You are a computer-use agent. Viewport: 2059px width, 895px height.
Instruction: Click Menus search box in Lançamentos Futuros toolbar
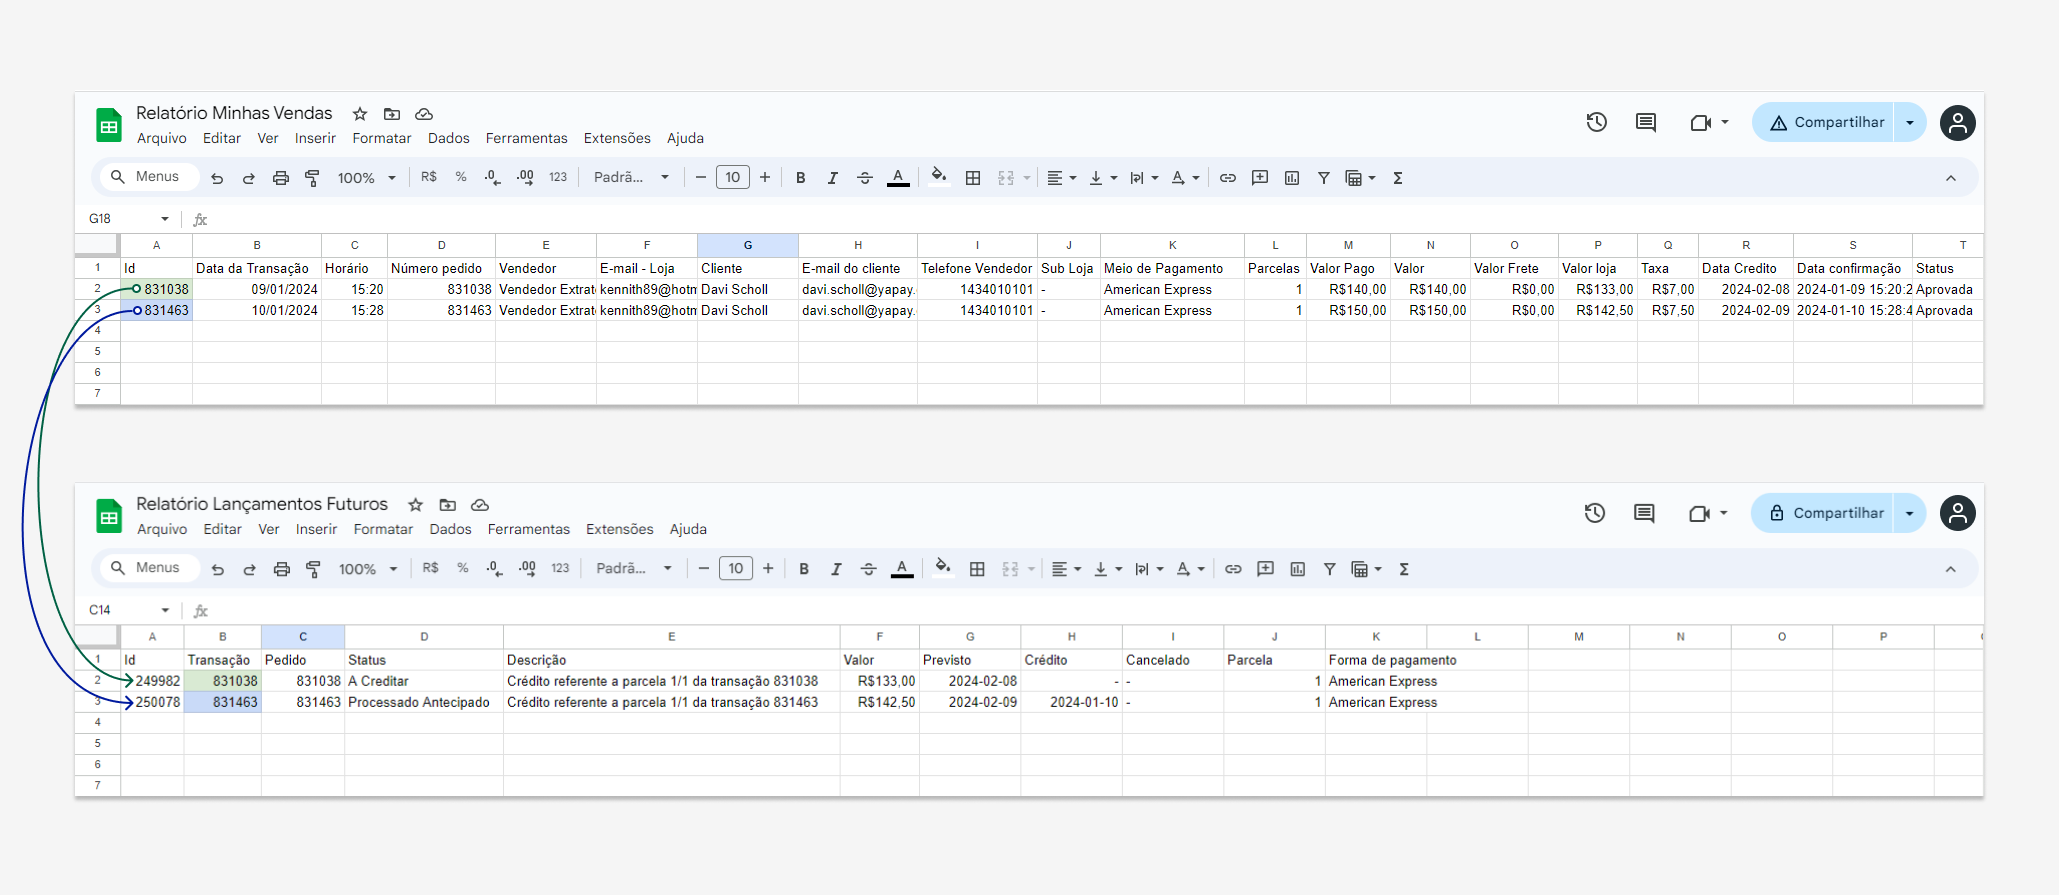(x=148, y=568)
